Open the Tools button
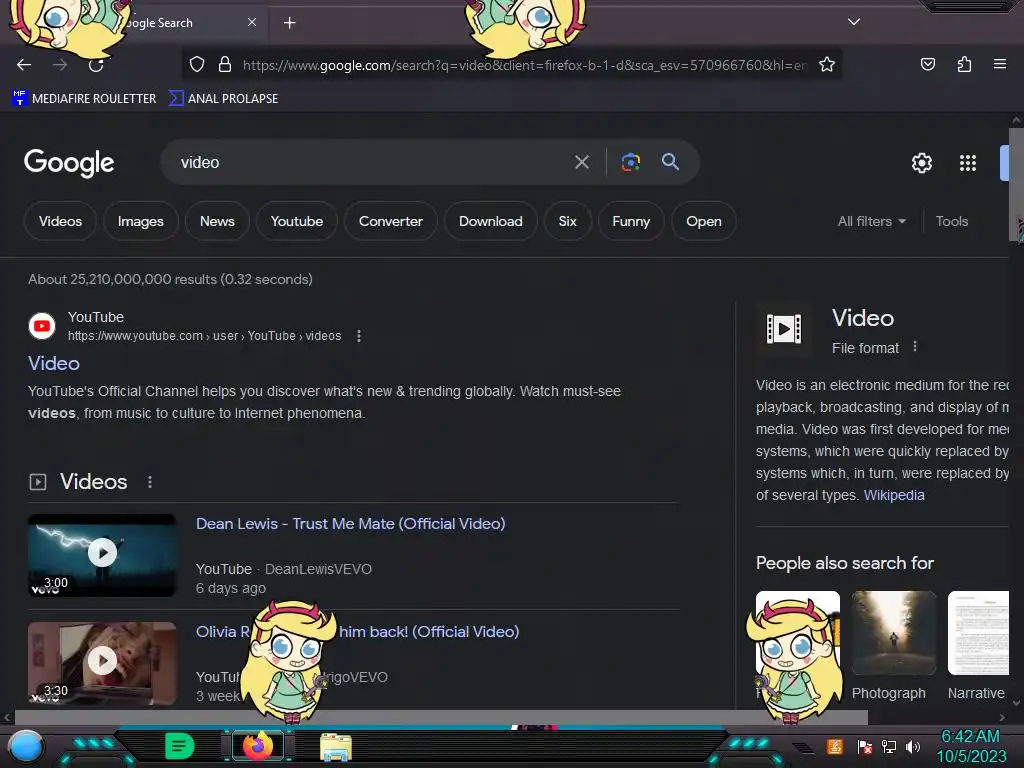The width and height of the screenshot is (1024, 768). 952,221
